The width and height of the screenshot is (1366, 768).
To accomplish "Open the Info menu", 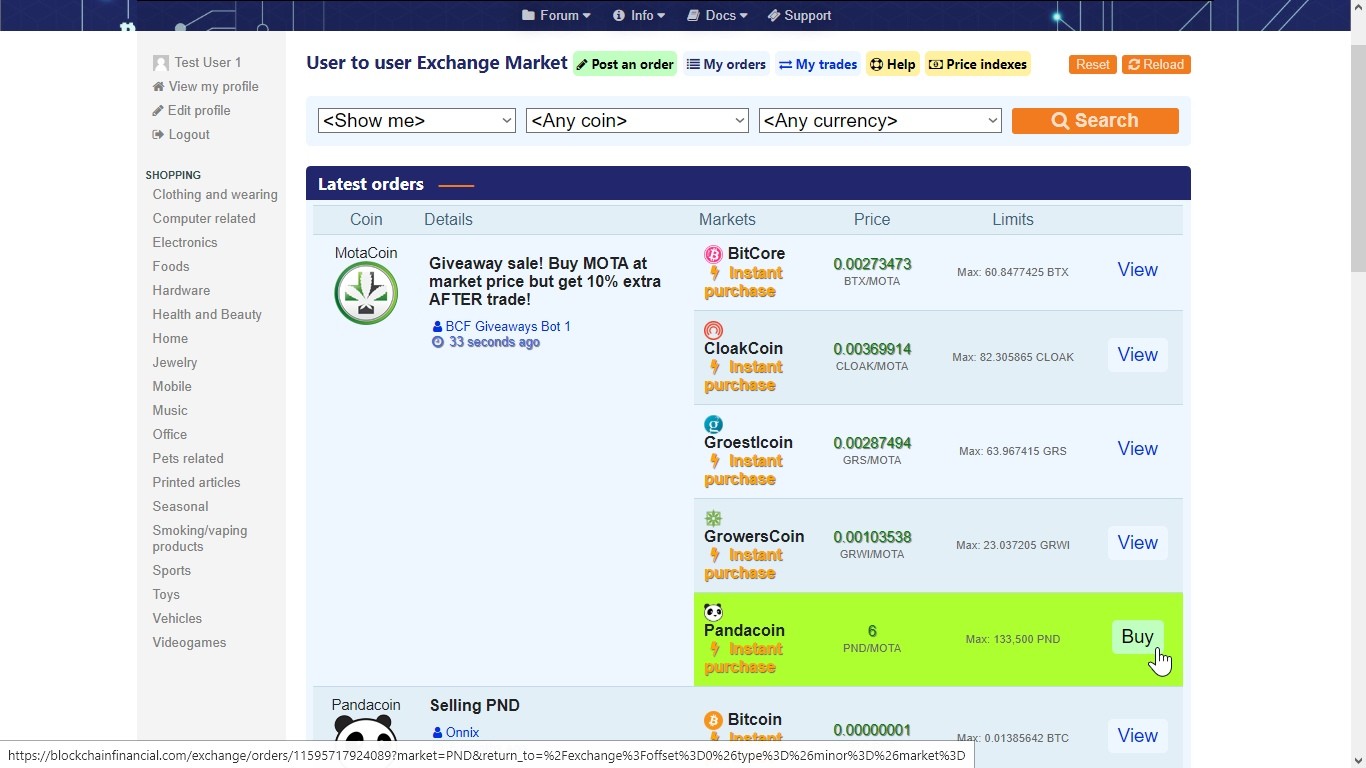I will click(639, 15).
